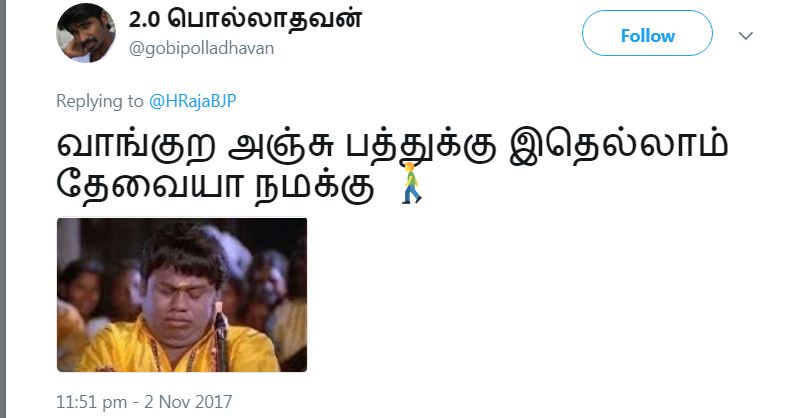787x418 pixels.
Task: Click the word நமக்கு before the emoji
Action: (315, 189)
